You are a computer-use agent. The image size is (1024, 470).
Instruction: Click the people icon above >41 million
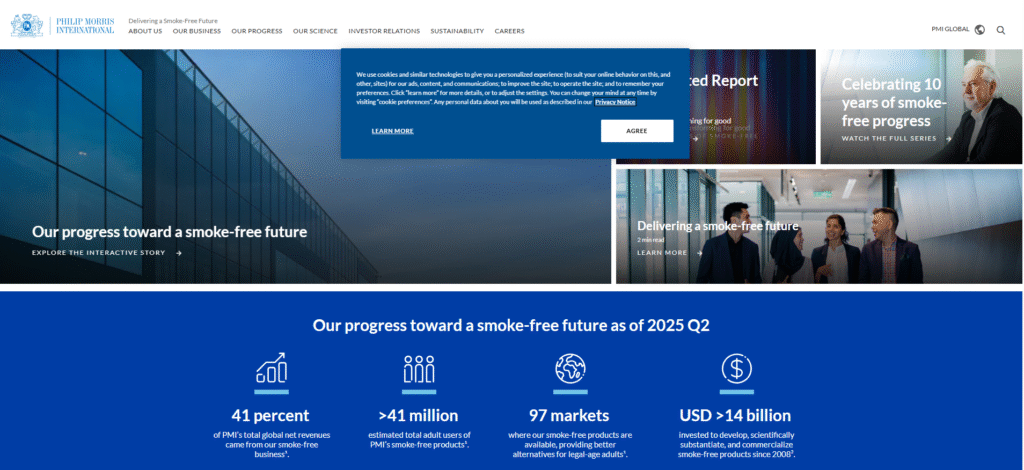(x=419, y=369)
